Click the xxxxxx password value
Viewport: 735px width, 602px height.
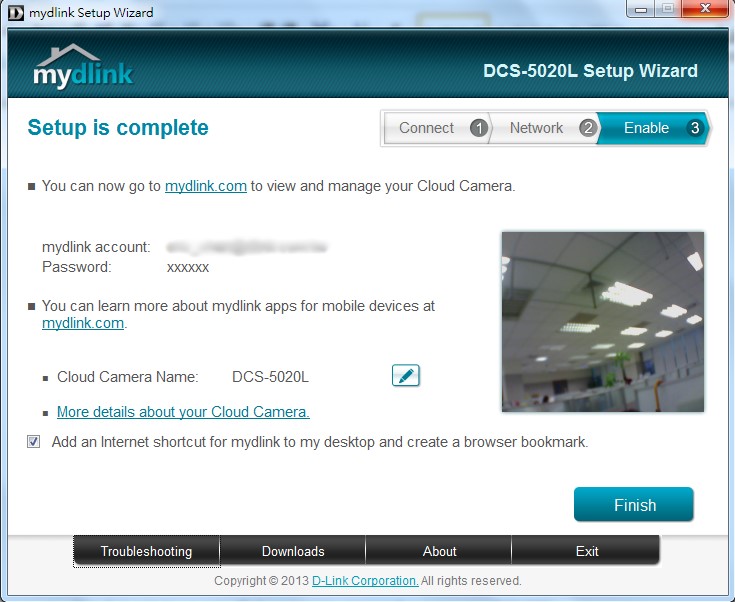coord(188,268)
